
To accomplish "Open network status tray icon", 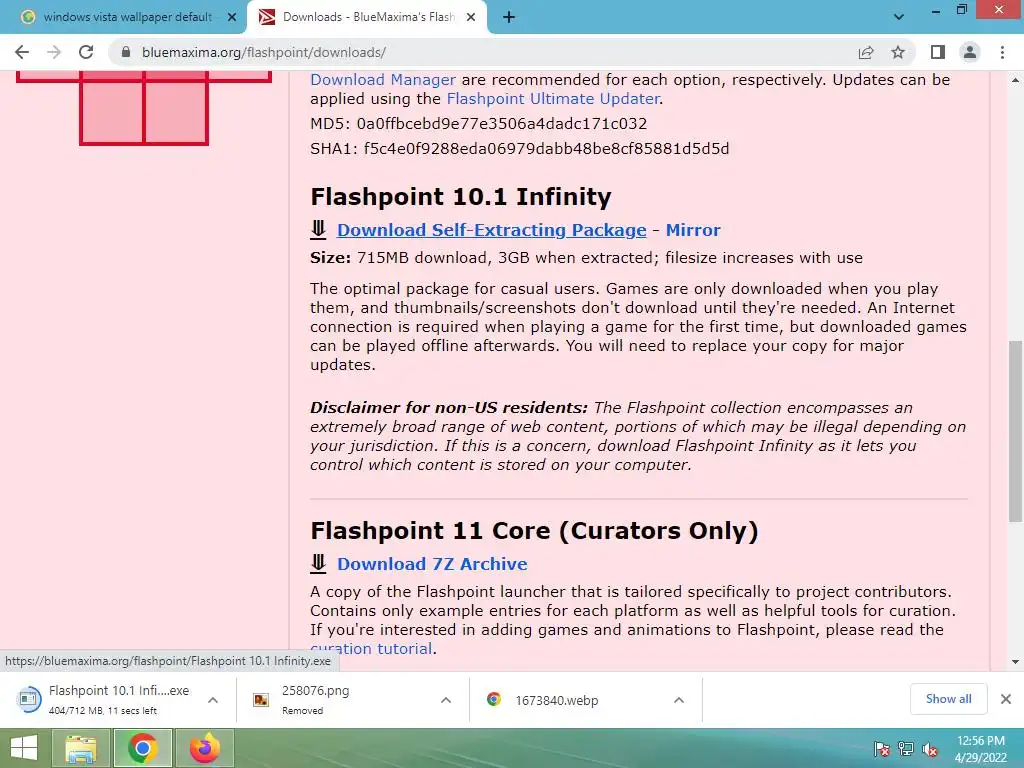I will [x=906, y=749].
